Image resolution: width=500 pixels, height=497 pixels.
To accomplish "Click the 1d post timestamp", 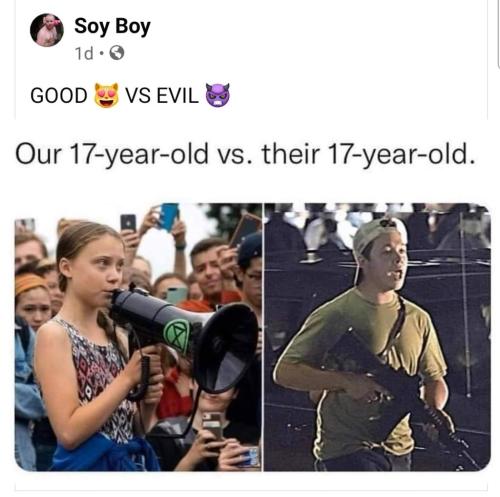I will tap(84, 54).
